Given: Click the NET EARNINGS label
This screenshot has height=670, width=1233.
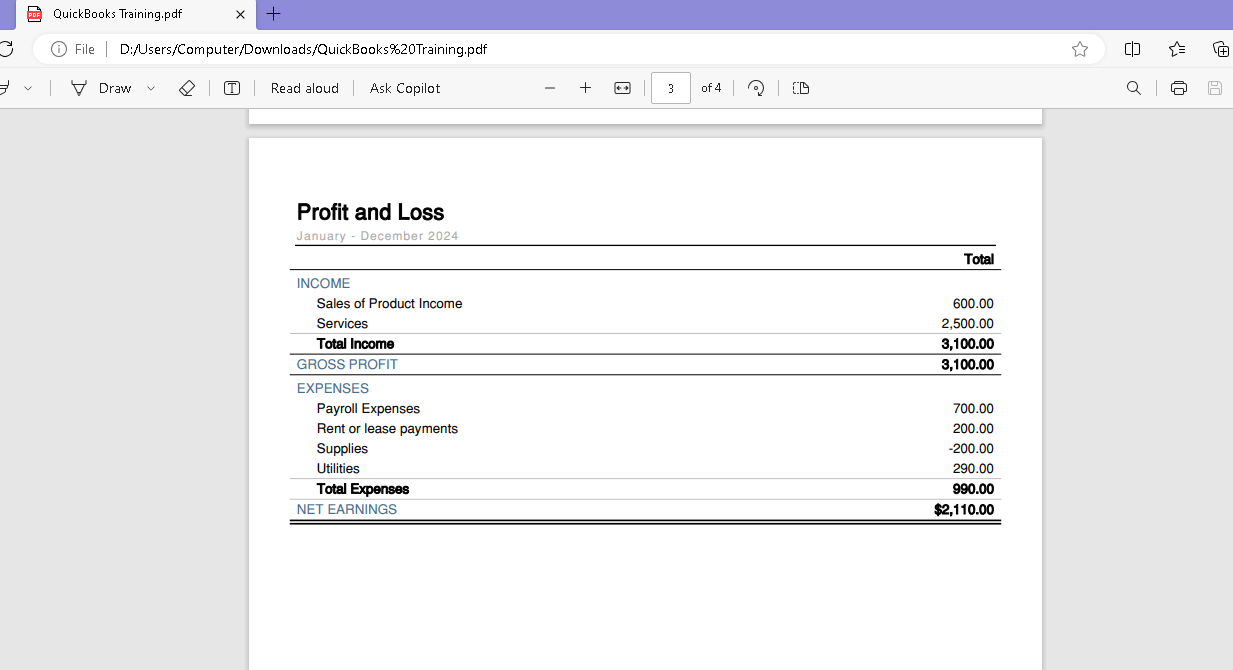Looking at the screenshot, I should (347, 509).
